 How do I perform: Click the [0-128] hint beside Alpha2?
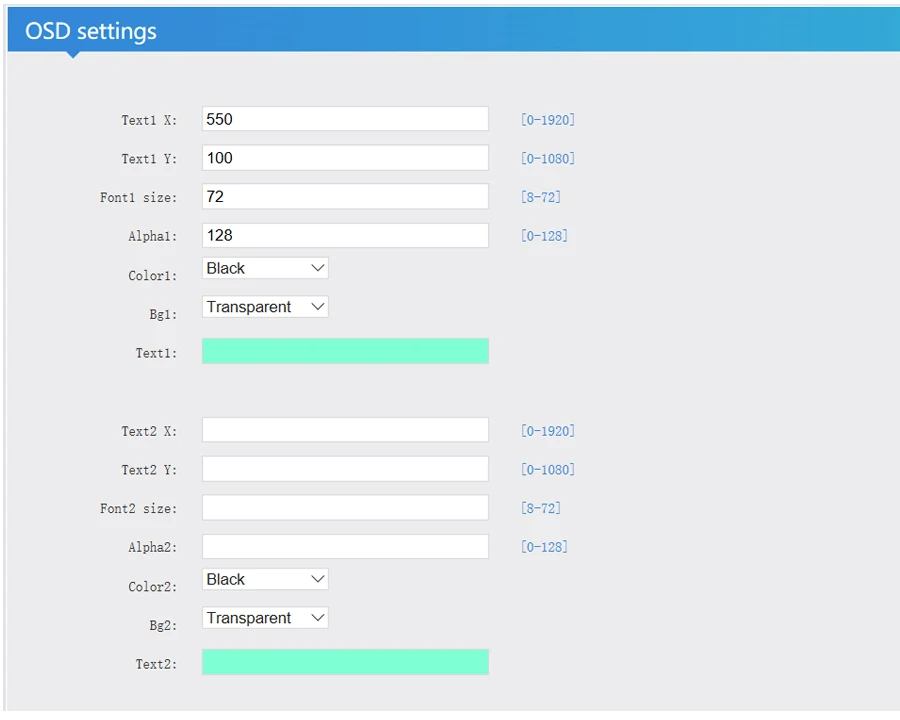pyautogui.click(x=544, y=547)
